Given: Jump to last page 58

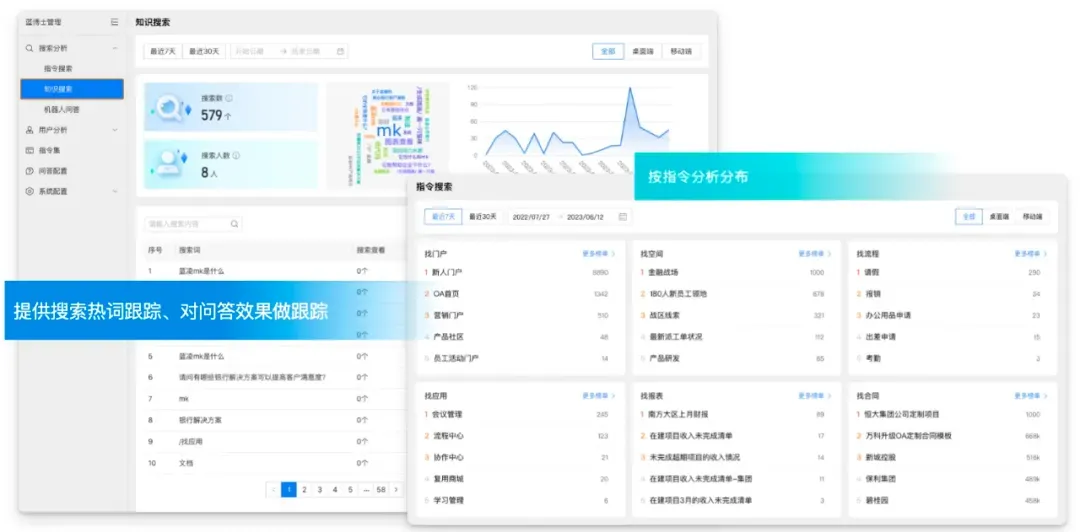Looking at the screenshot, I should [381, 490].
